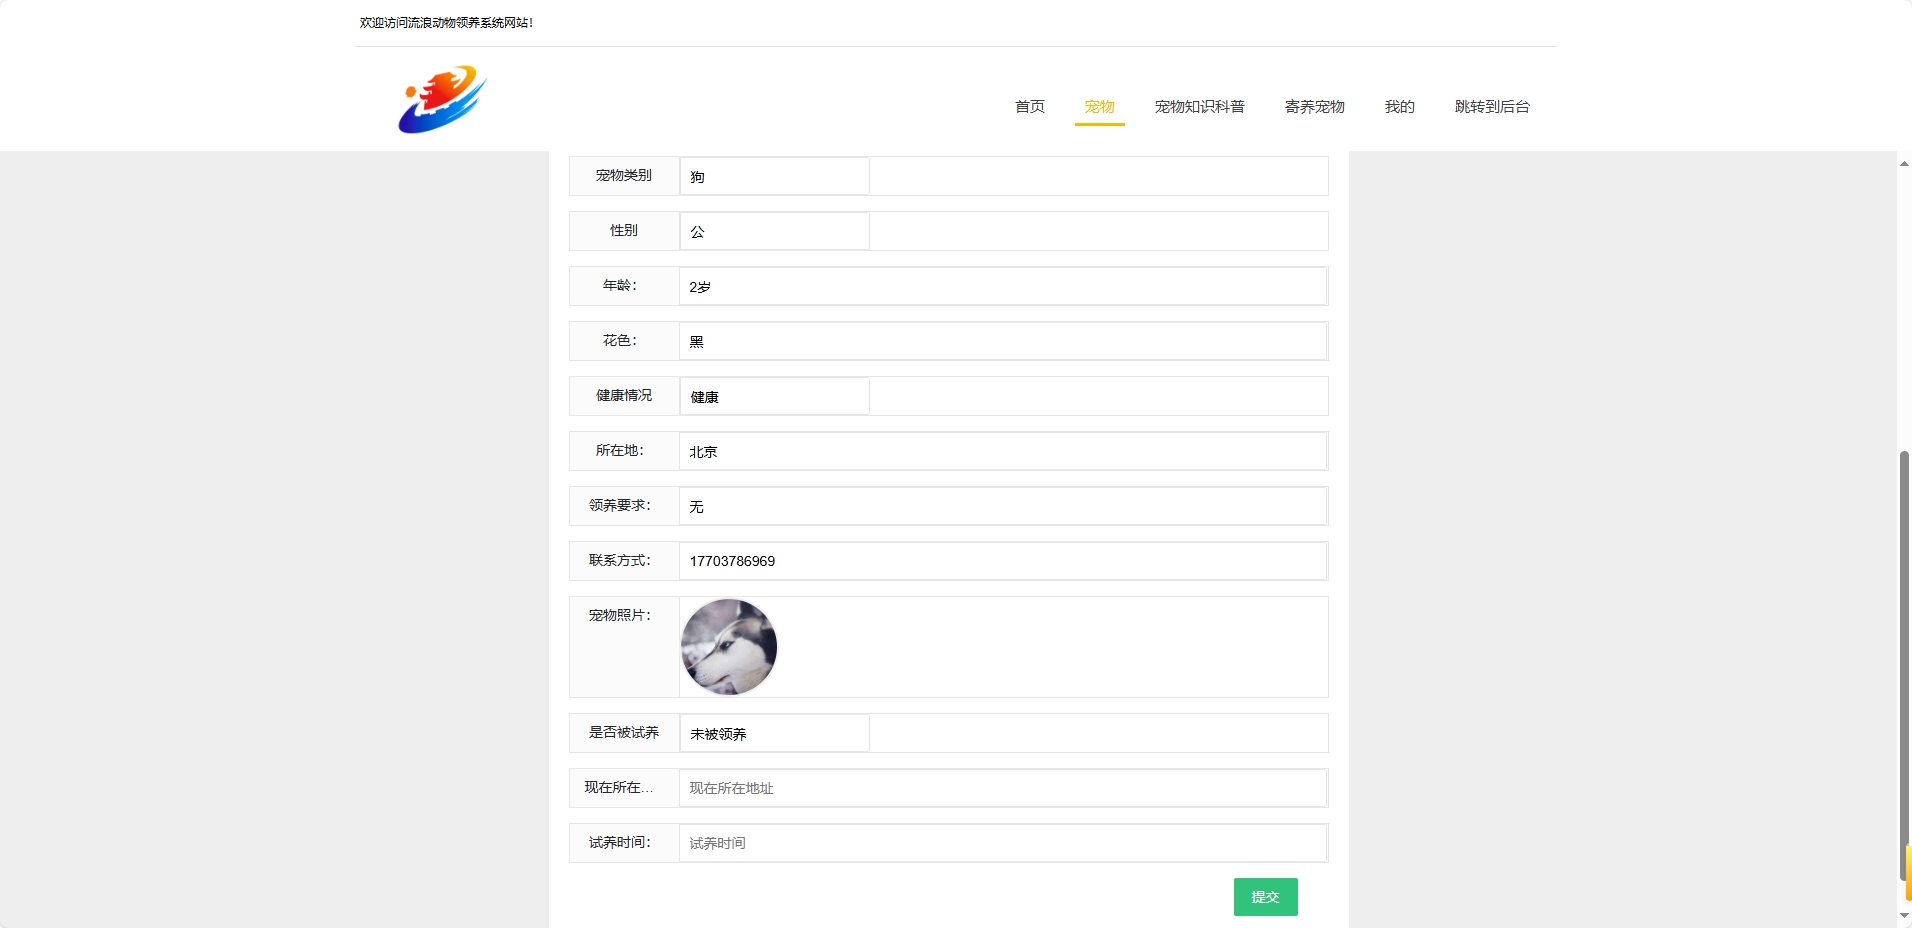Click the pet photo thumbnail
The image size is (1912, 928).
point(728,647)
